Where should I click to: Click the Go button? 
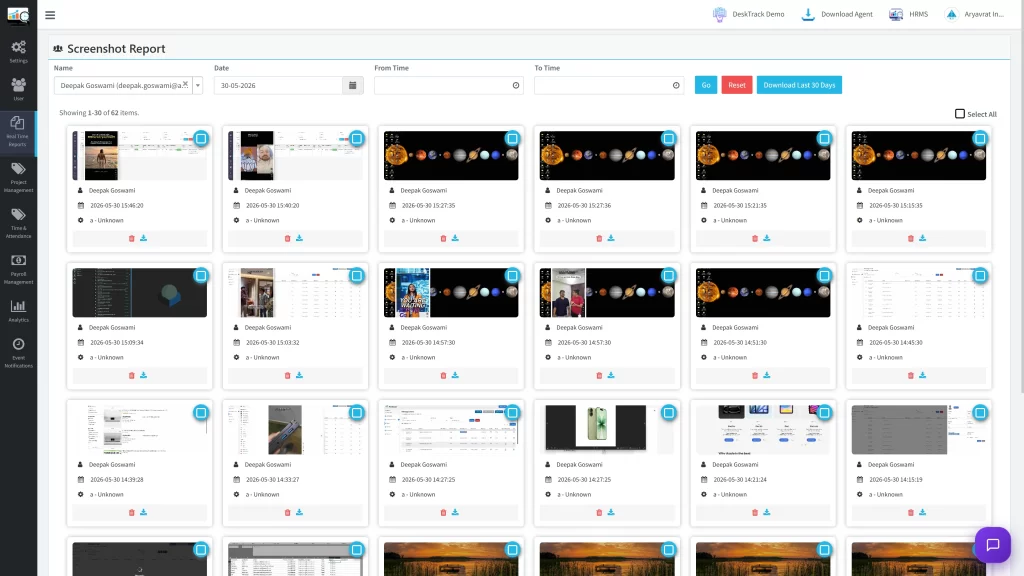[x=706, y=85]
